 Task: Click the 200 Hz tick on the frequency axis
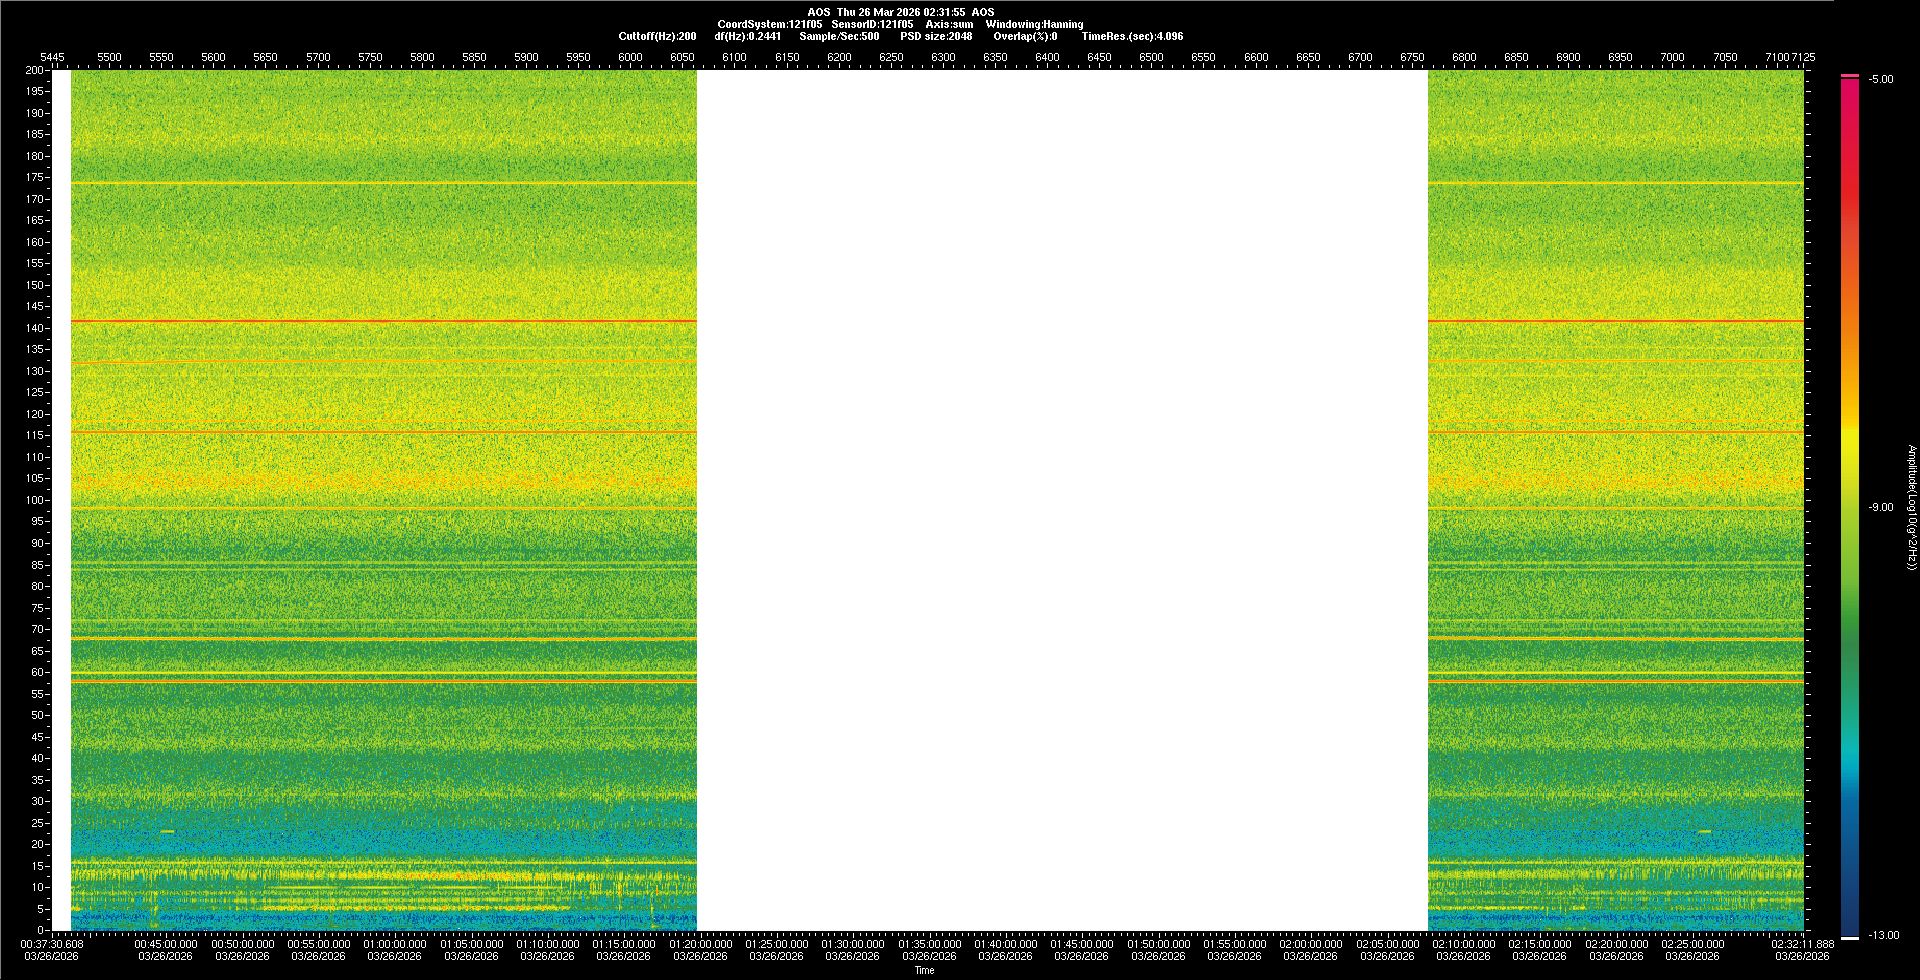coord(35,70)
